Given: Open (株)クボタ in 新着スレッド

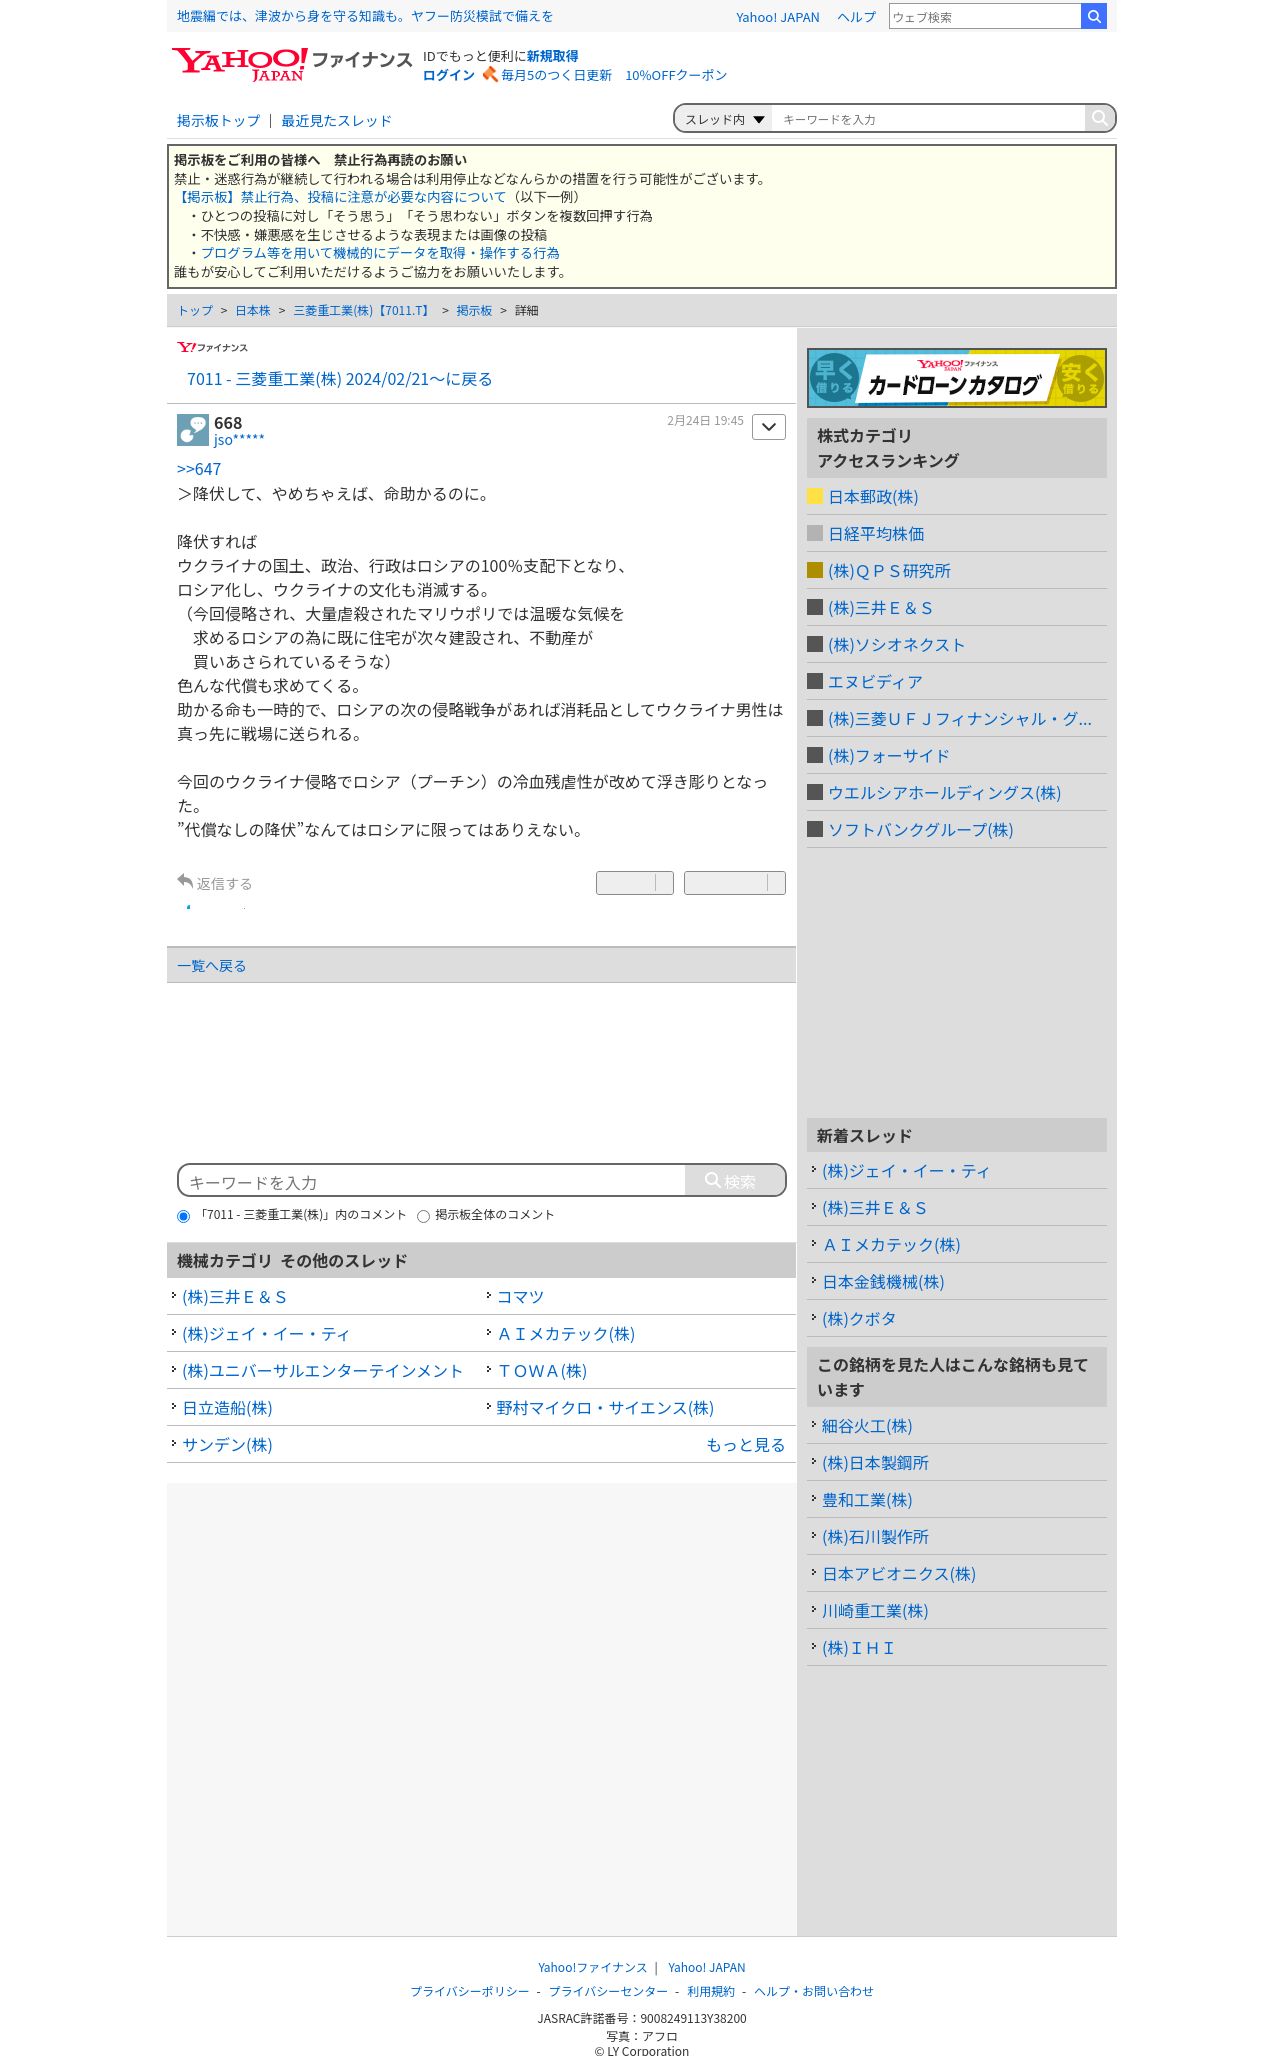Looking at the screenshot, I should click(859, 1319).
